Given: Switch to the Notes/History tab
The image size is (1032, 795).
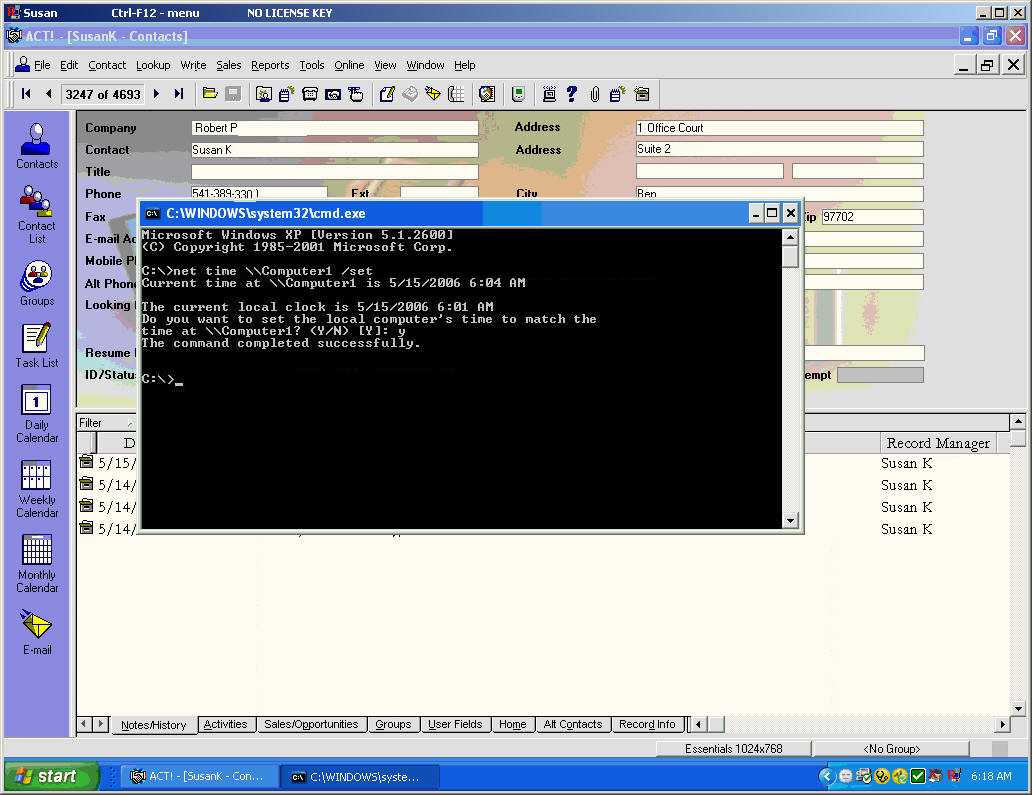Looking at the screenshot, I should [x=153, y=725].
